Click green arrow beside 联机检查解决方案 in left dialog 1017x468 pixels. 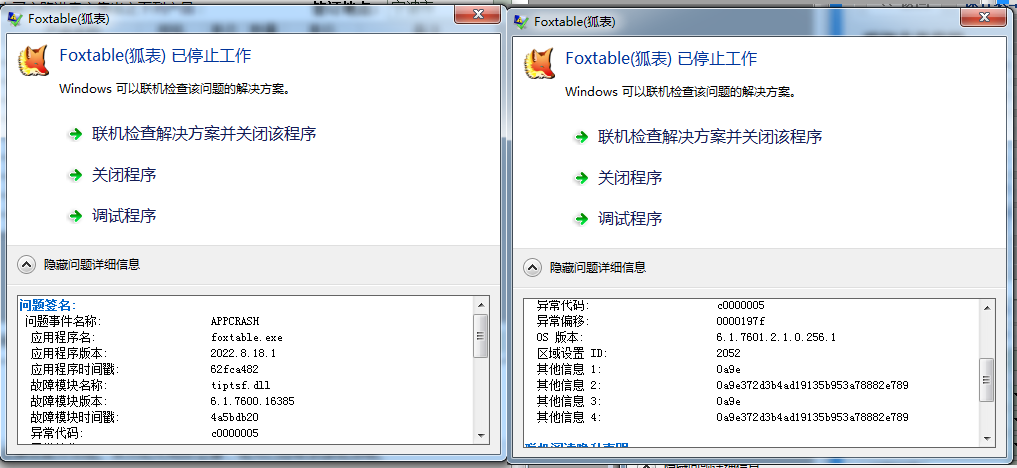77,134
